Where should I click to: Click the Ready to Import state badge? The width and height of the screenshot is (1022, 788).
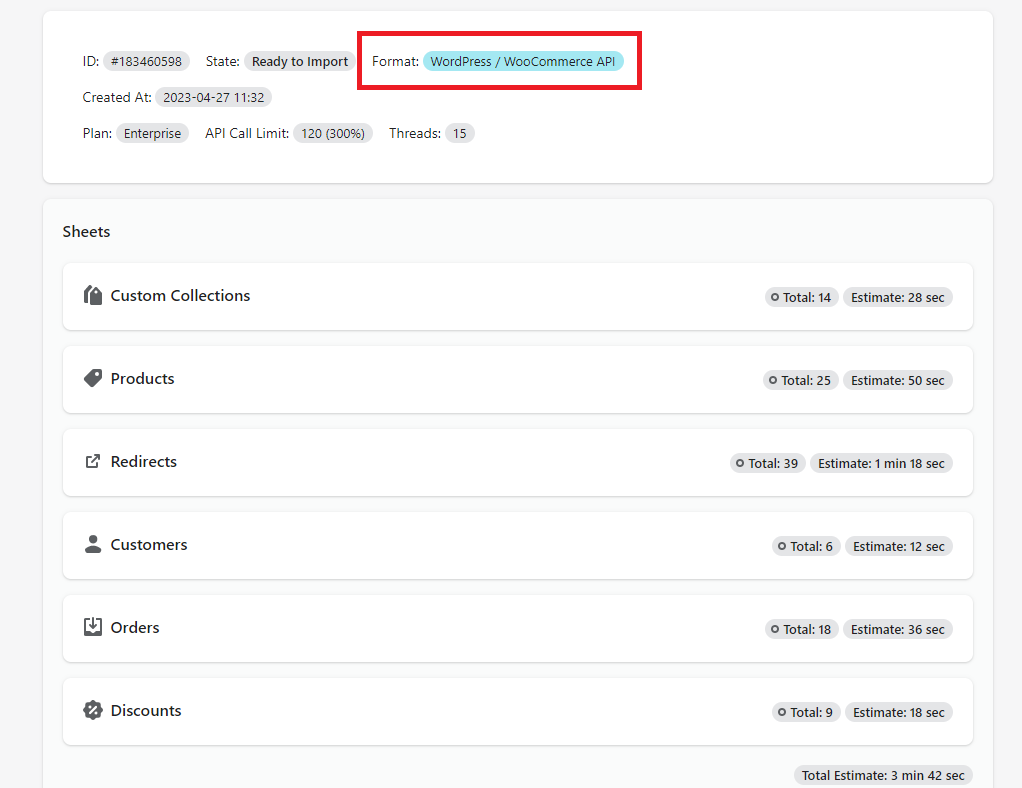pyautogui.click(x=300, y=61)
